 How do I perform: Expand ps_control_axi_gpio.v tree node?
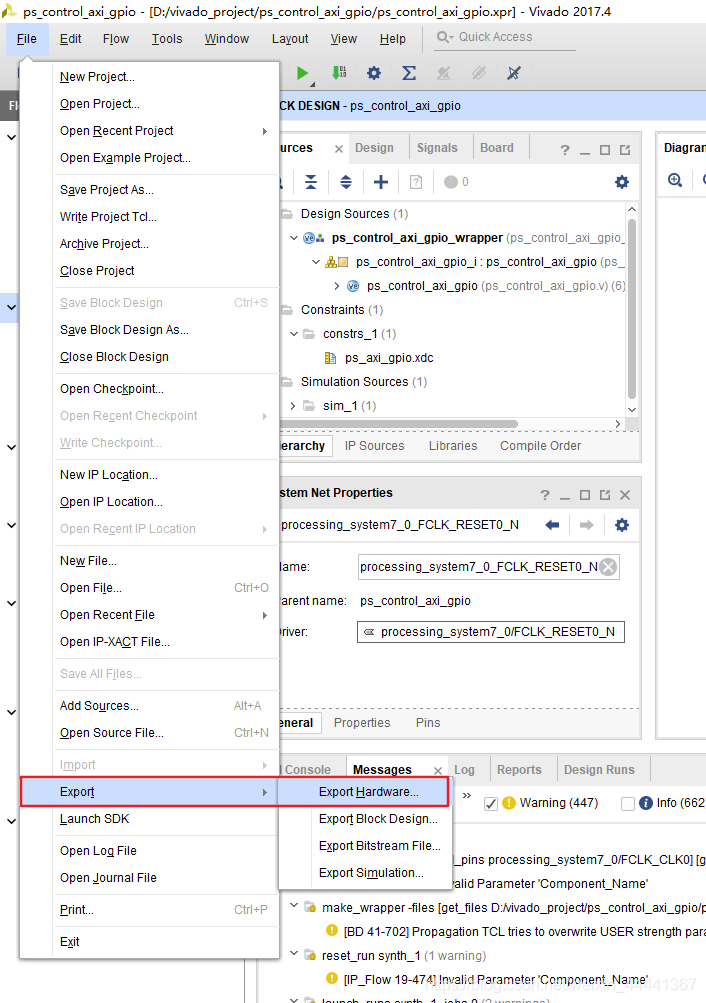click(x=337, y=286)
